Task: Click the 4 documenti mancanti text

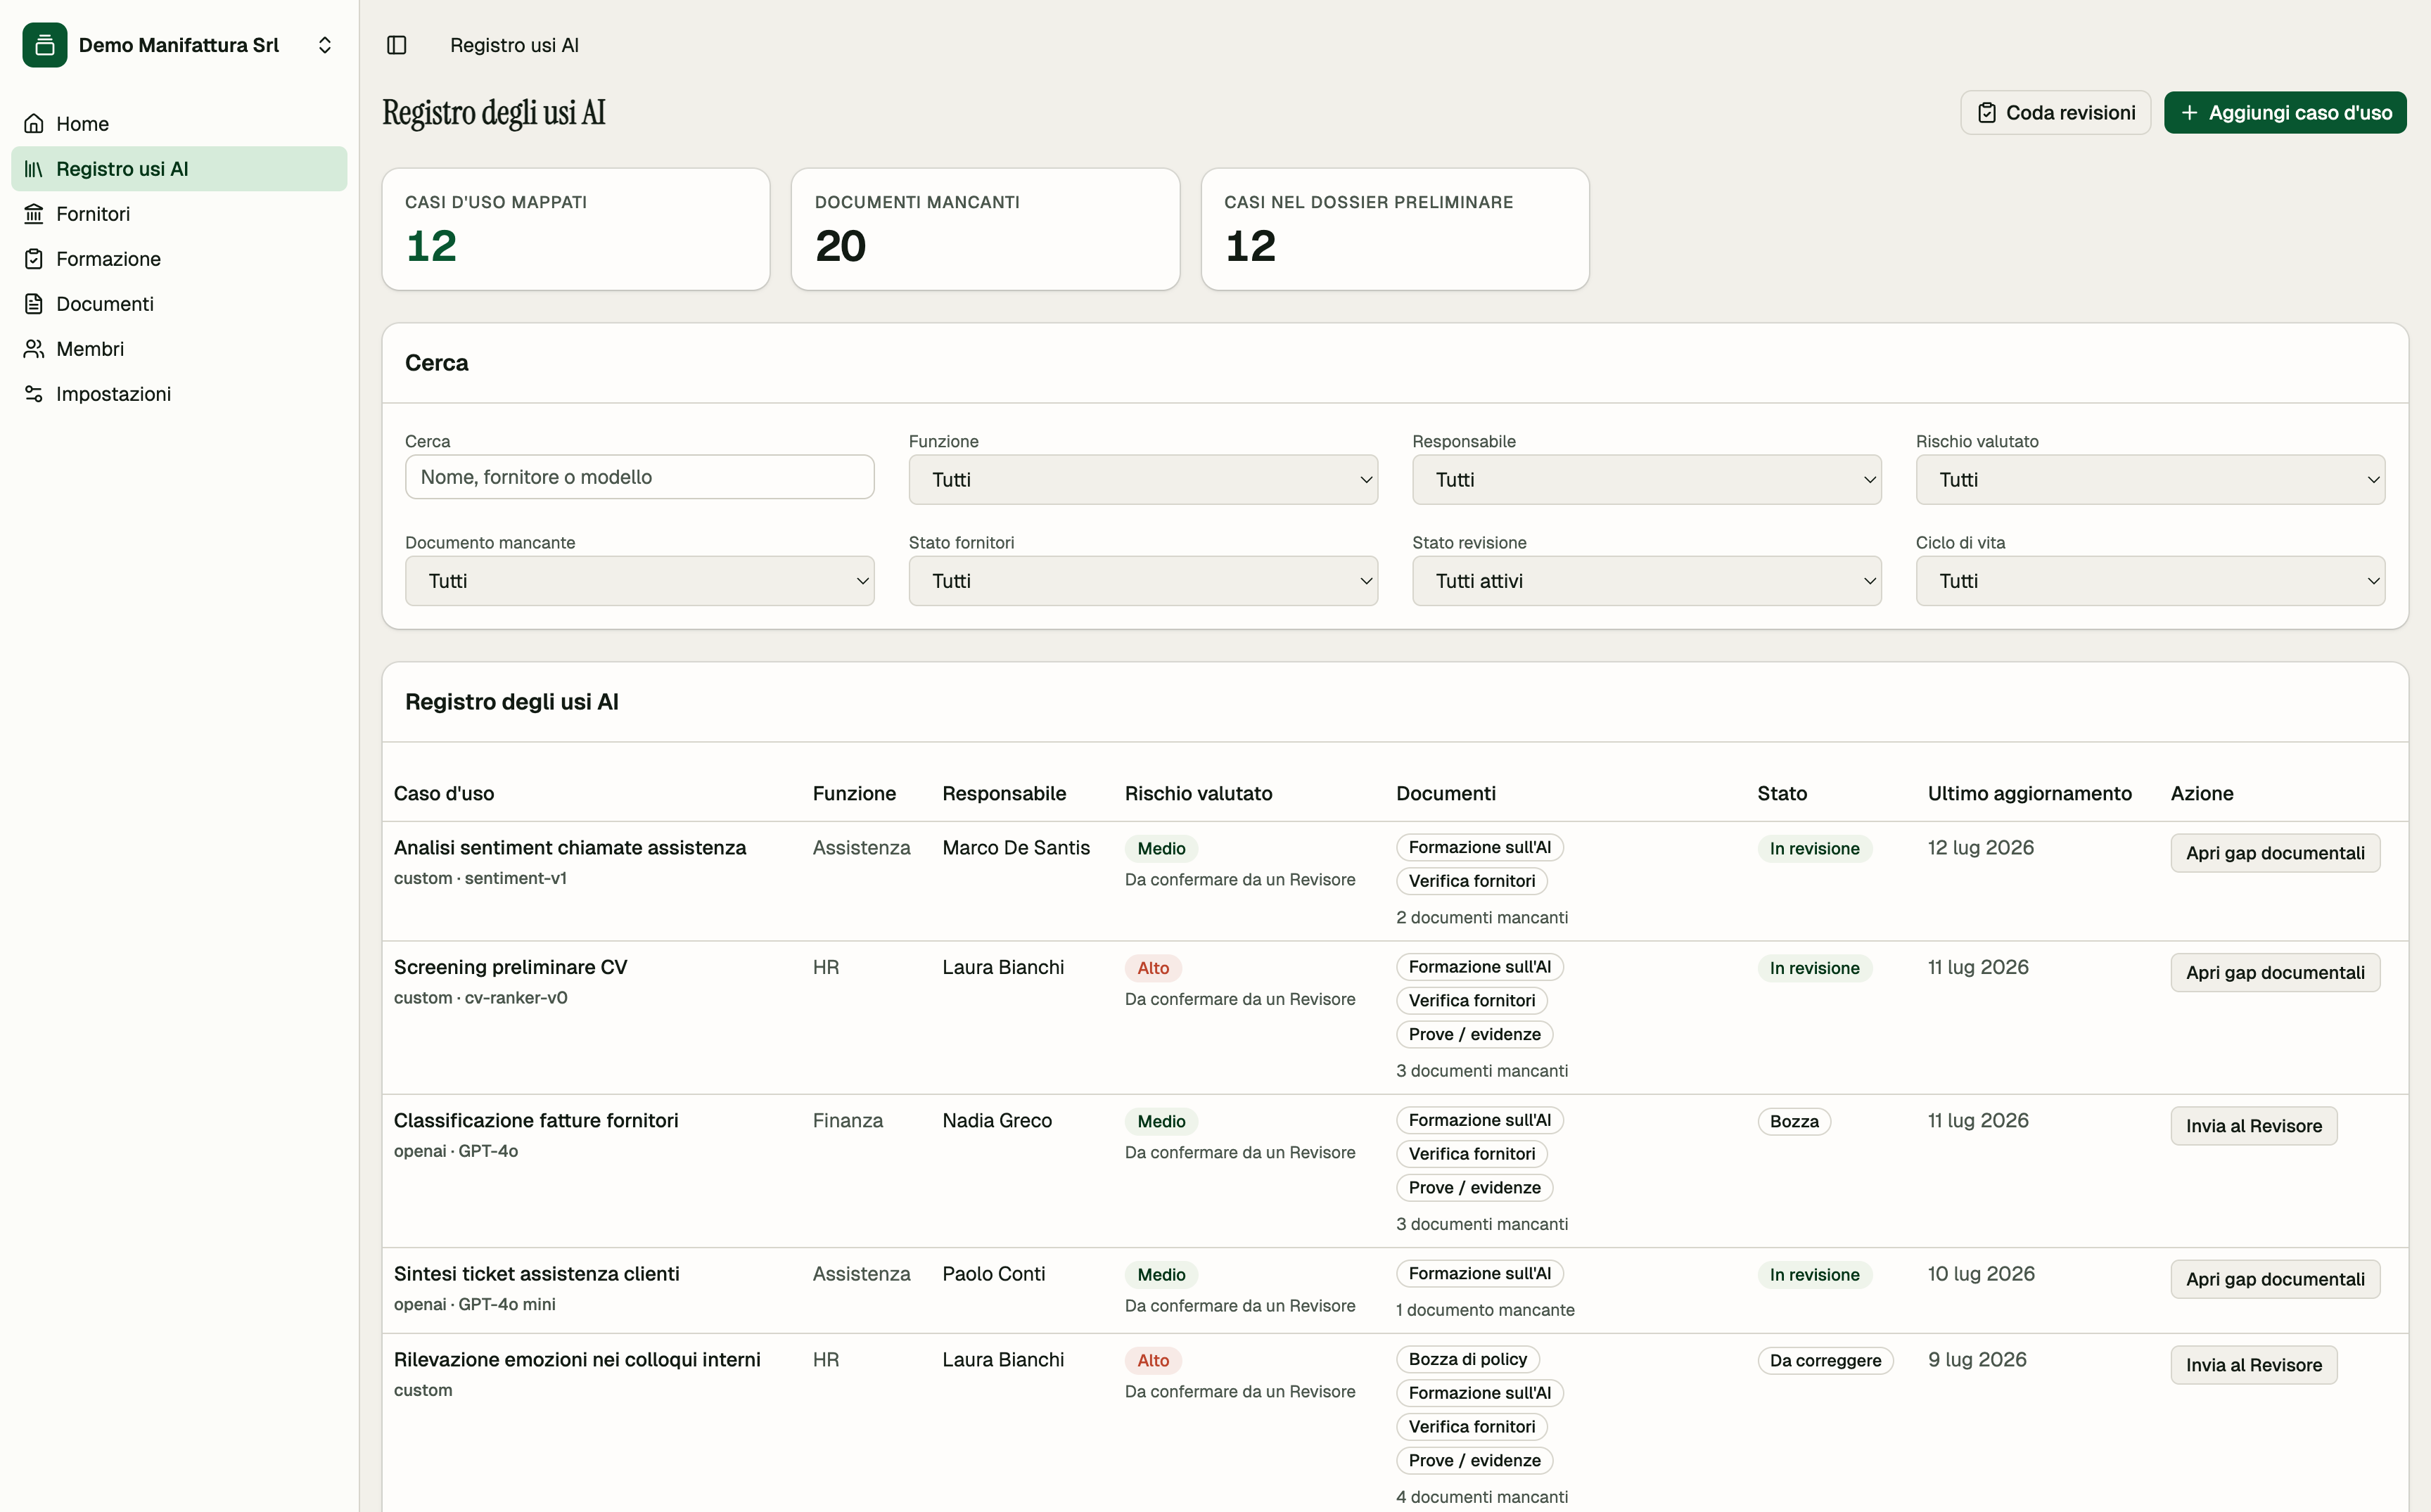Action: point(1481,1497)
